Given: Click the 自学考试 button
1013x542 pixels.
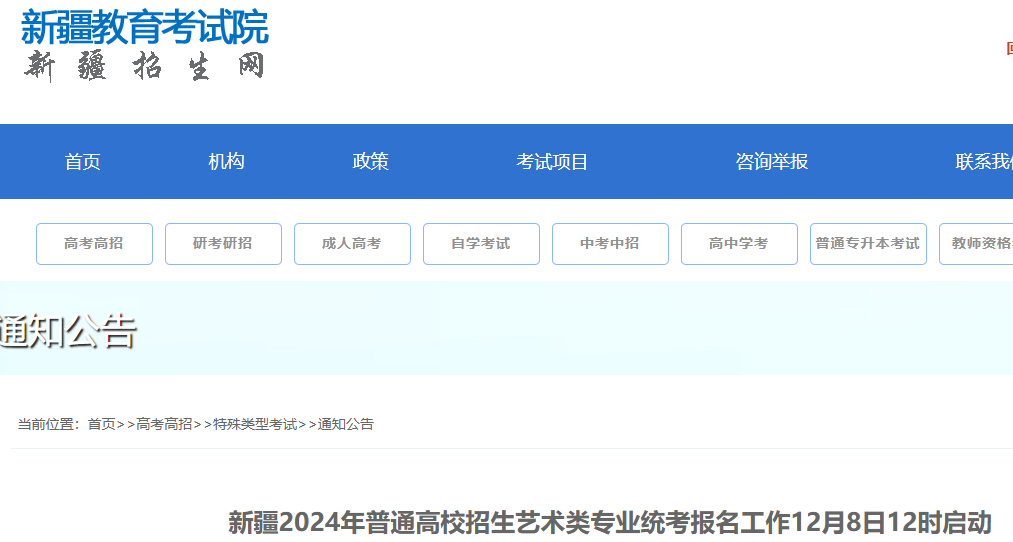Looking at the screenshot, I should pyautogui.click(x=481, y=244).
